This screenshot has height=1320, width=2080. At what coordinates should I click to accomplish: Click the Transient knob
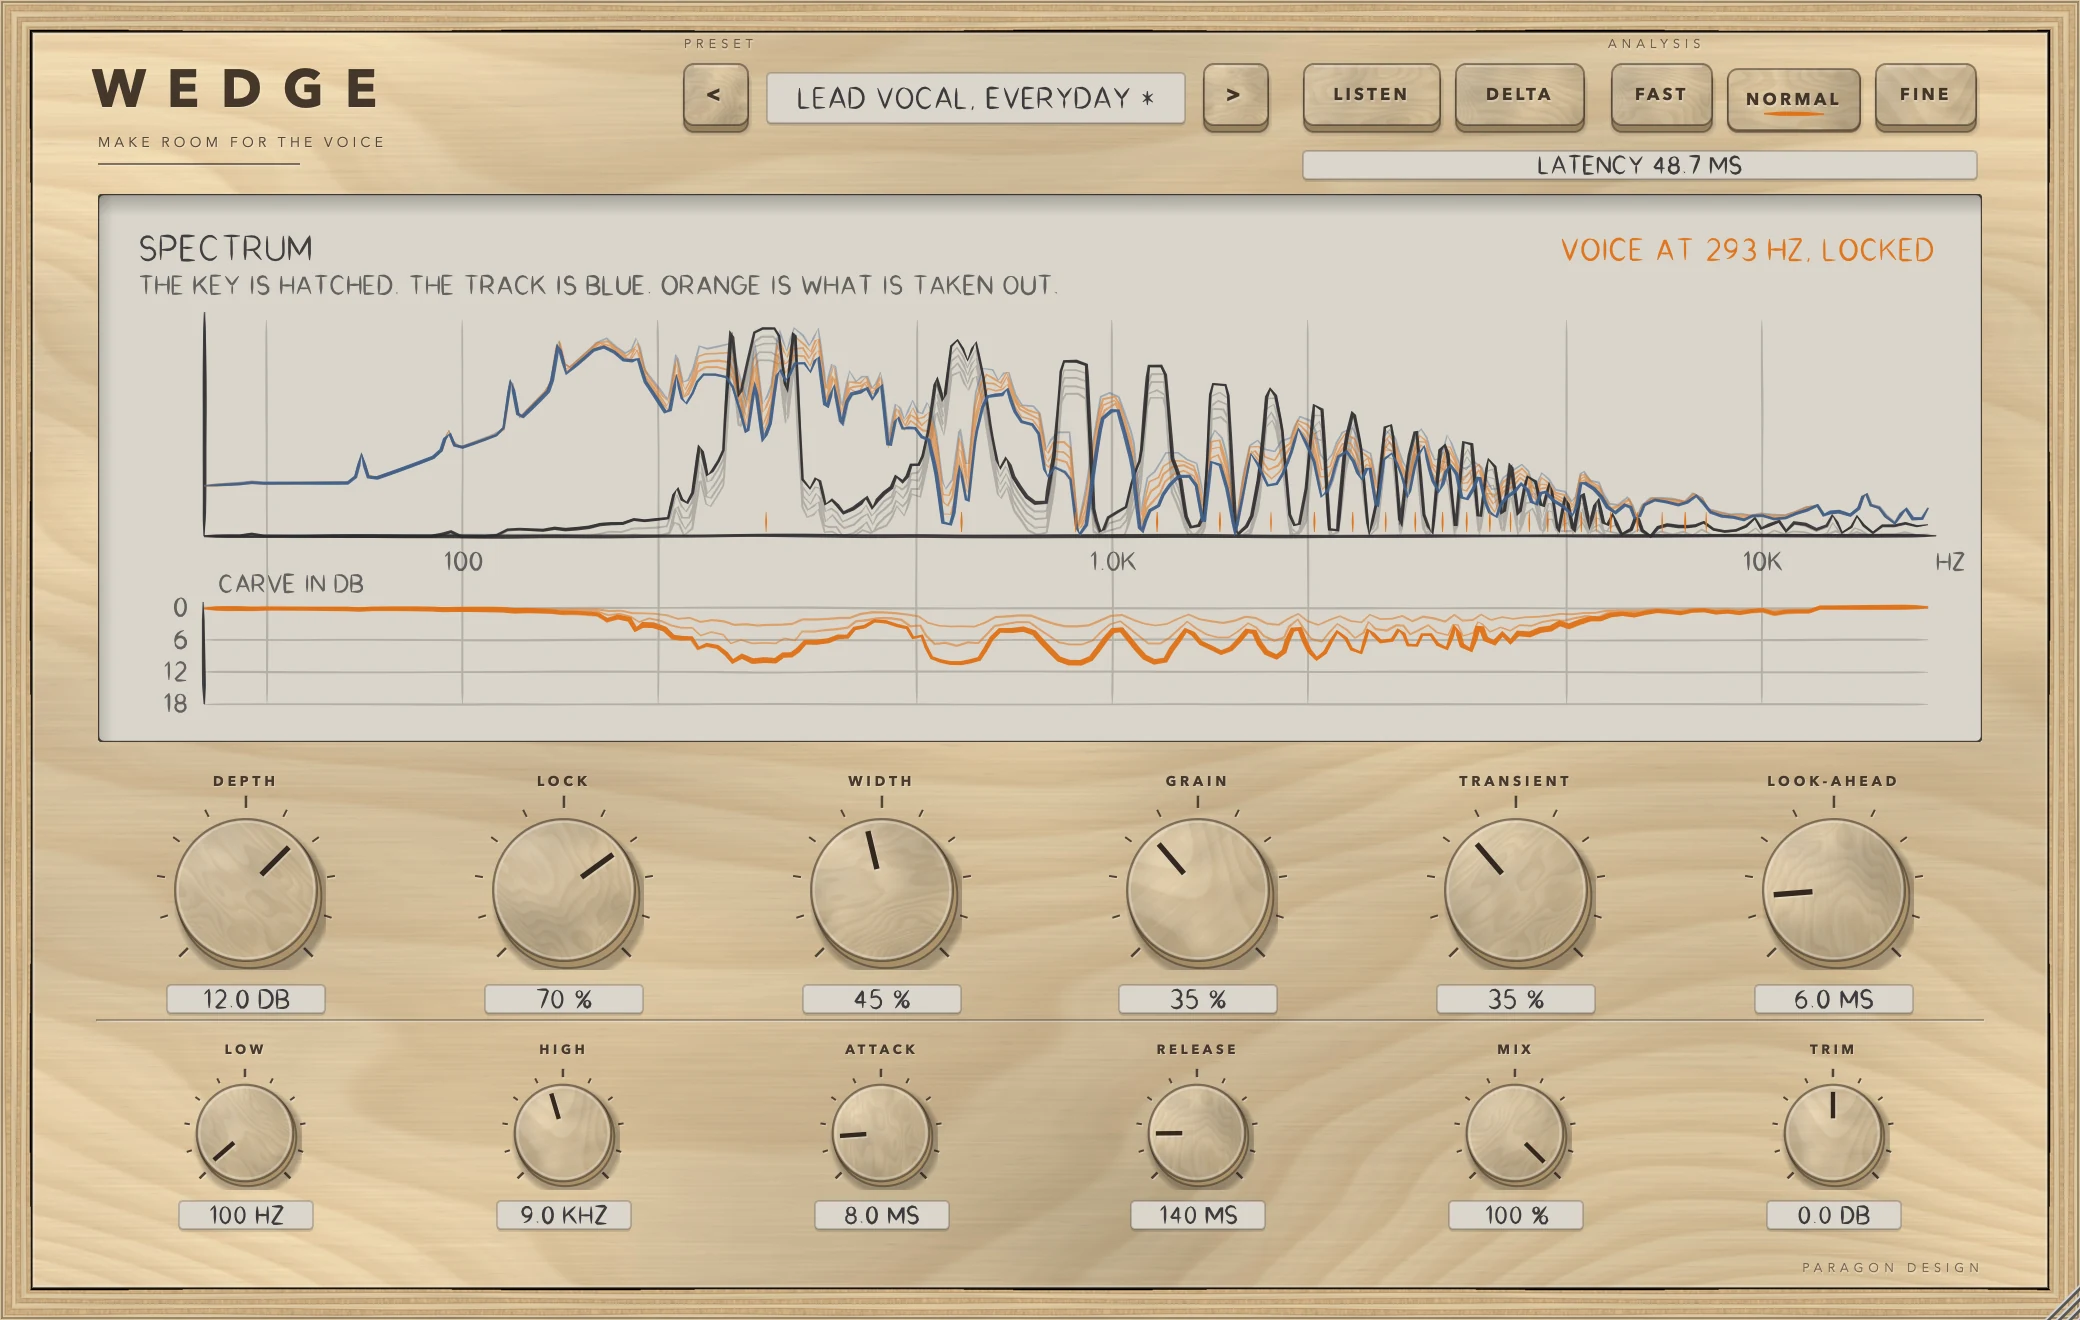[1516, 891]
